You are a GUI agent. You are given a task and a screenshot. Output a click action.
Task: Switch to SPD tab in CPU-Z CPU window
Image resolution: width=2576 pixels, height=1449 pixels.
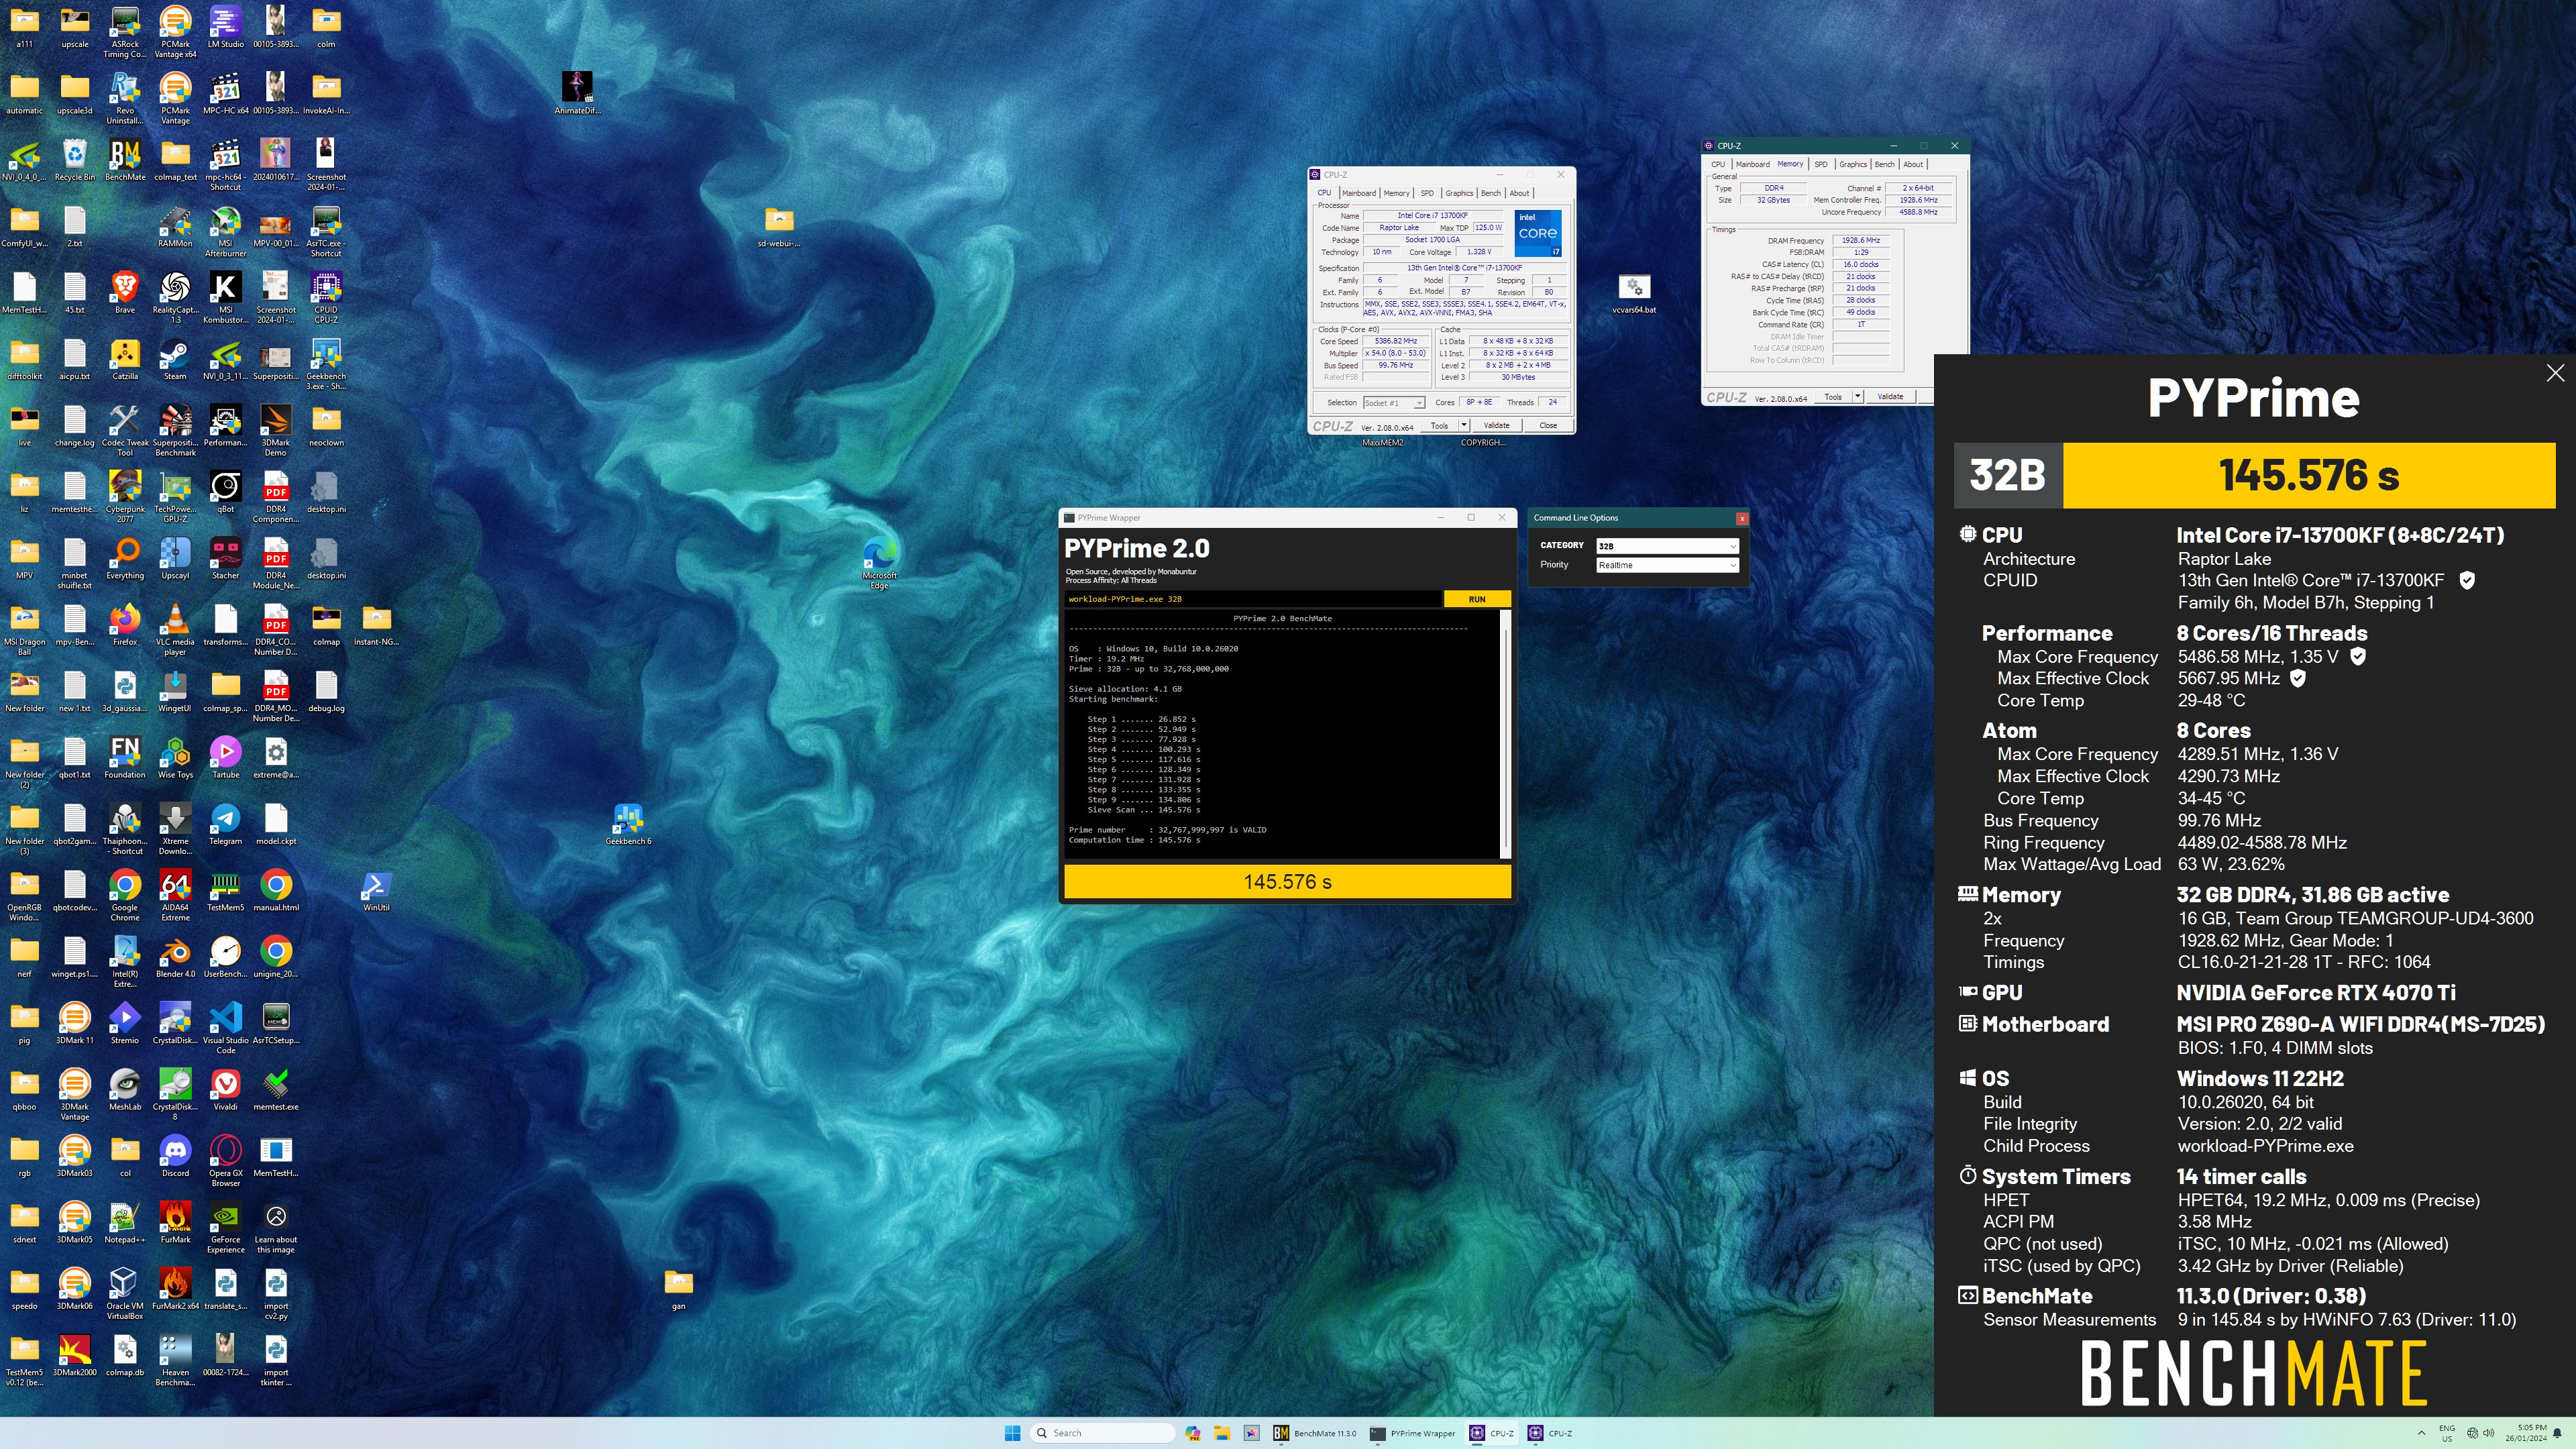pos(1427,193)
